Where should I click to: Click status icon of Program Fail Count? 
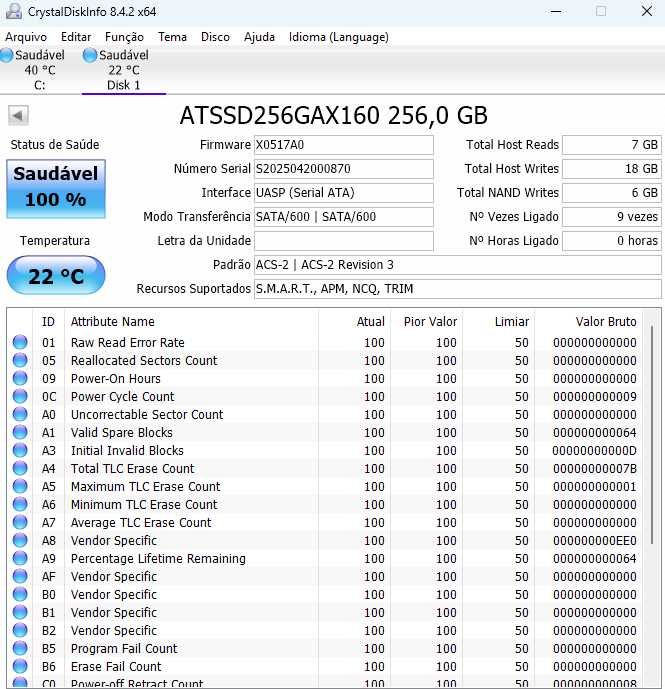[20, 649]
